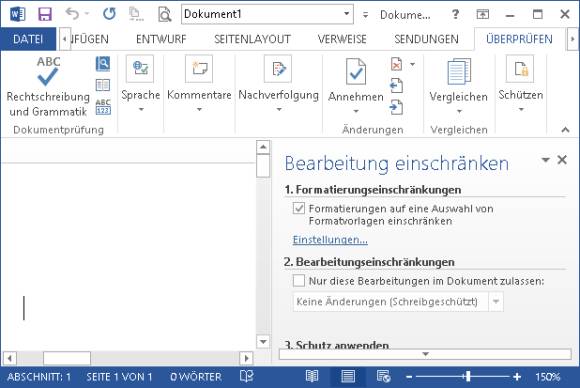Screen dimensions: 580x388
Task: Select the ÜBERPRÜFEN tab
Action: [x=519, y=39]
